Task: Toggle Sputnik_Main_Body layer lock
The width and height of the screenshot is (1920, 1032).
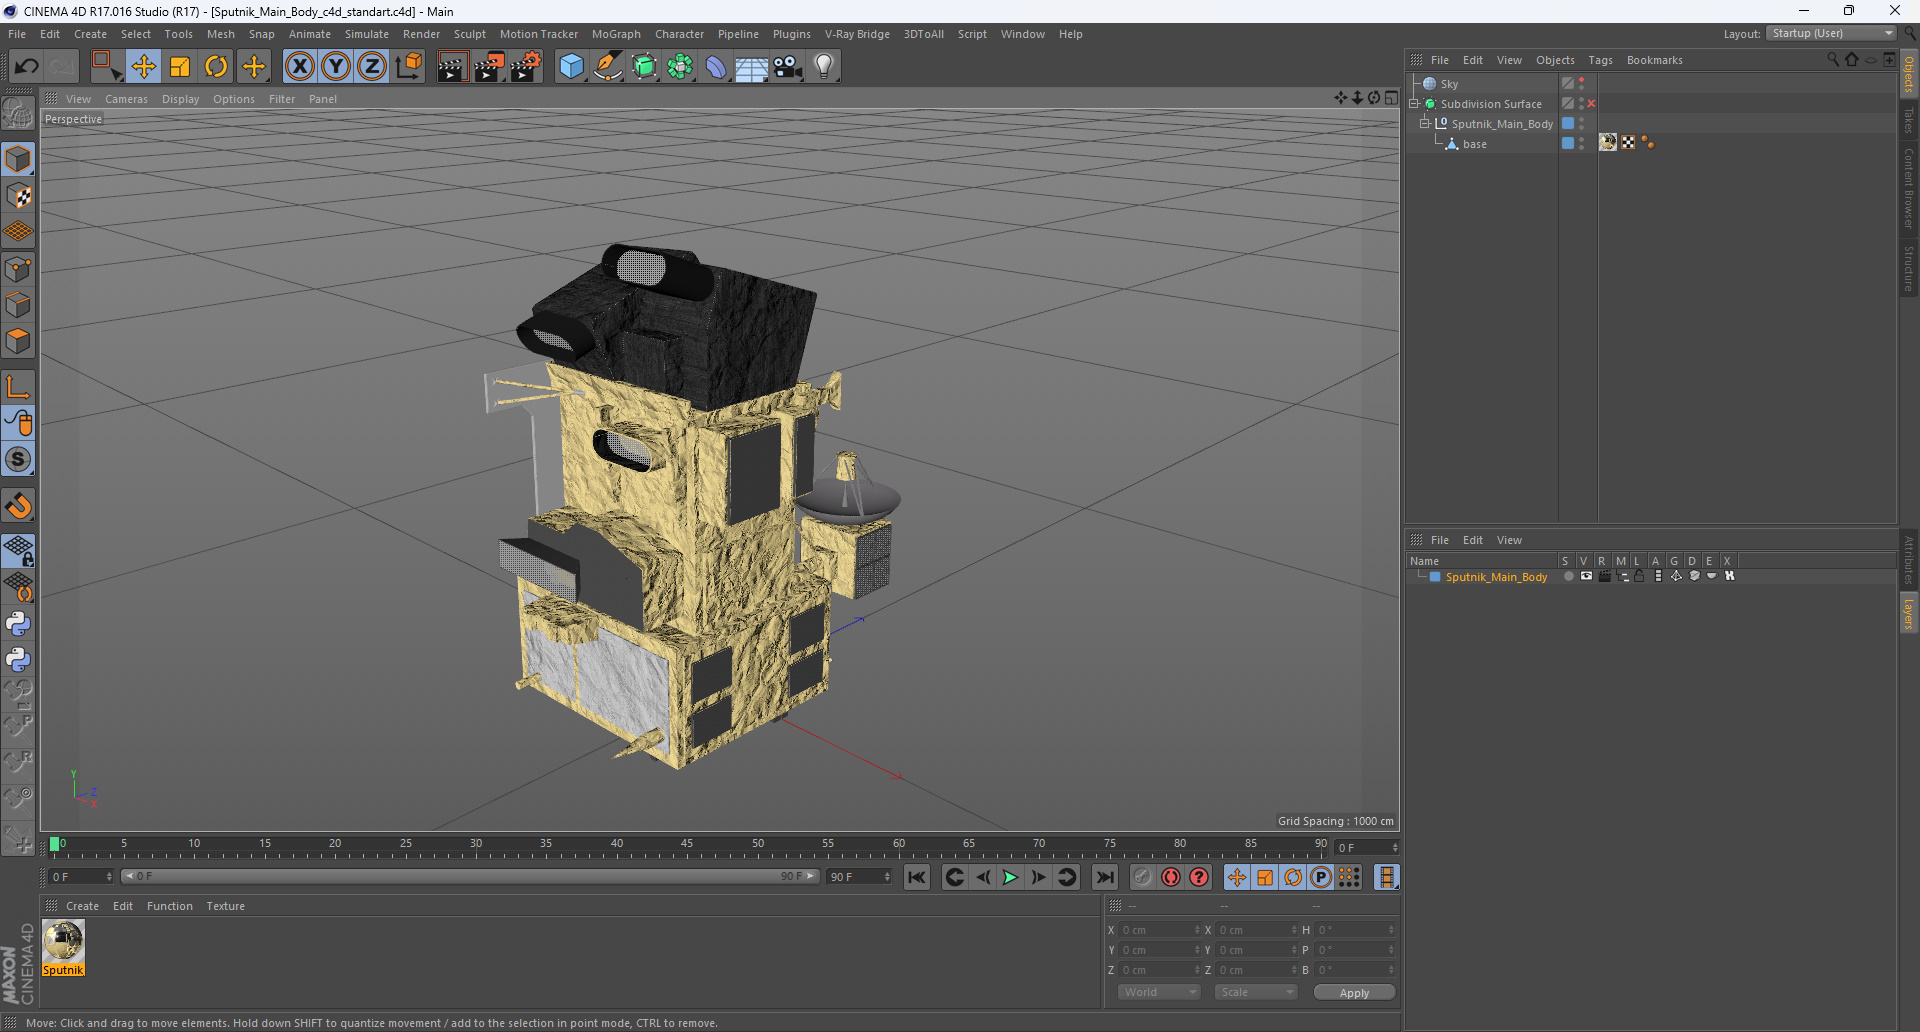Action: (x=1640, y=576)
